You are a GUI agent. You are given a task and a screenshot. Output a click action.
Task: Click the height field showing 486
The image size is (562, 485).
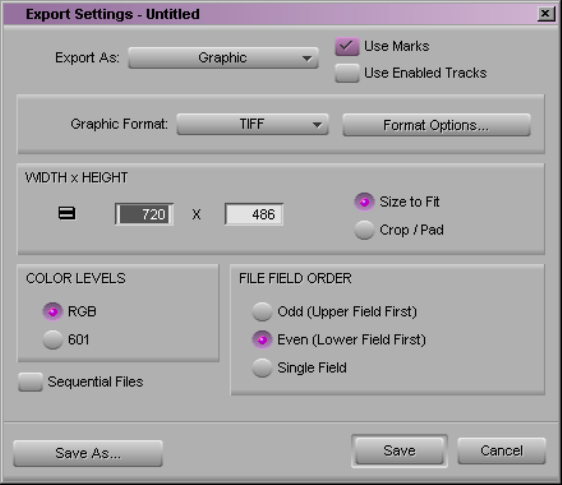coord(254,214)
